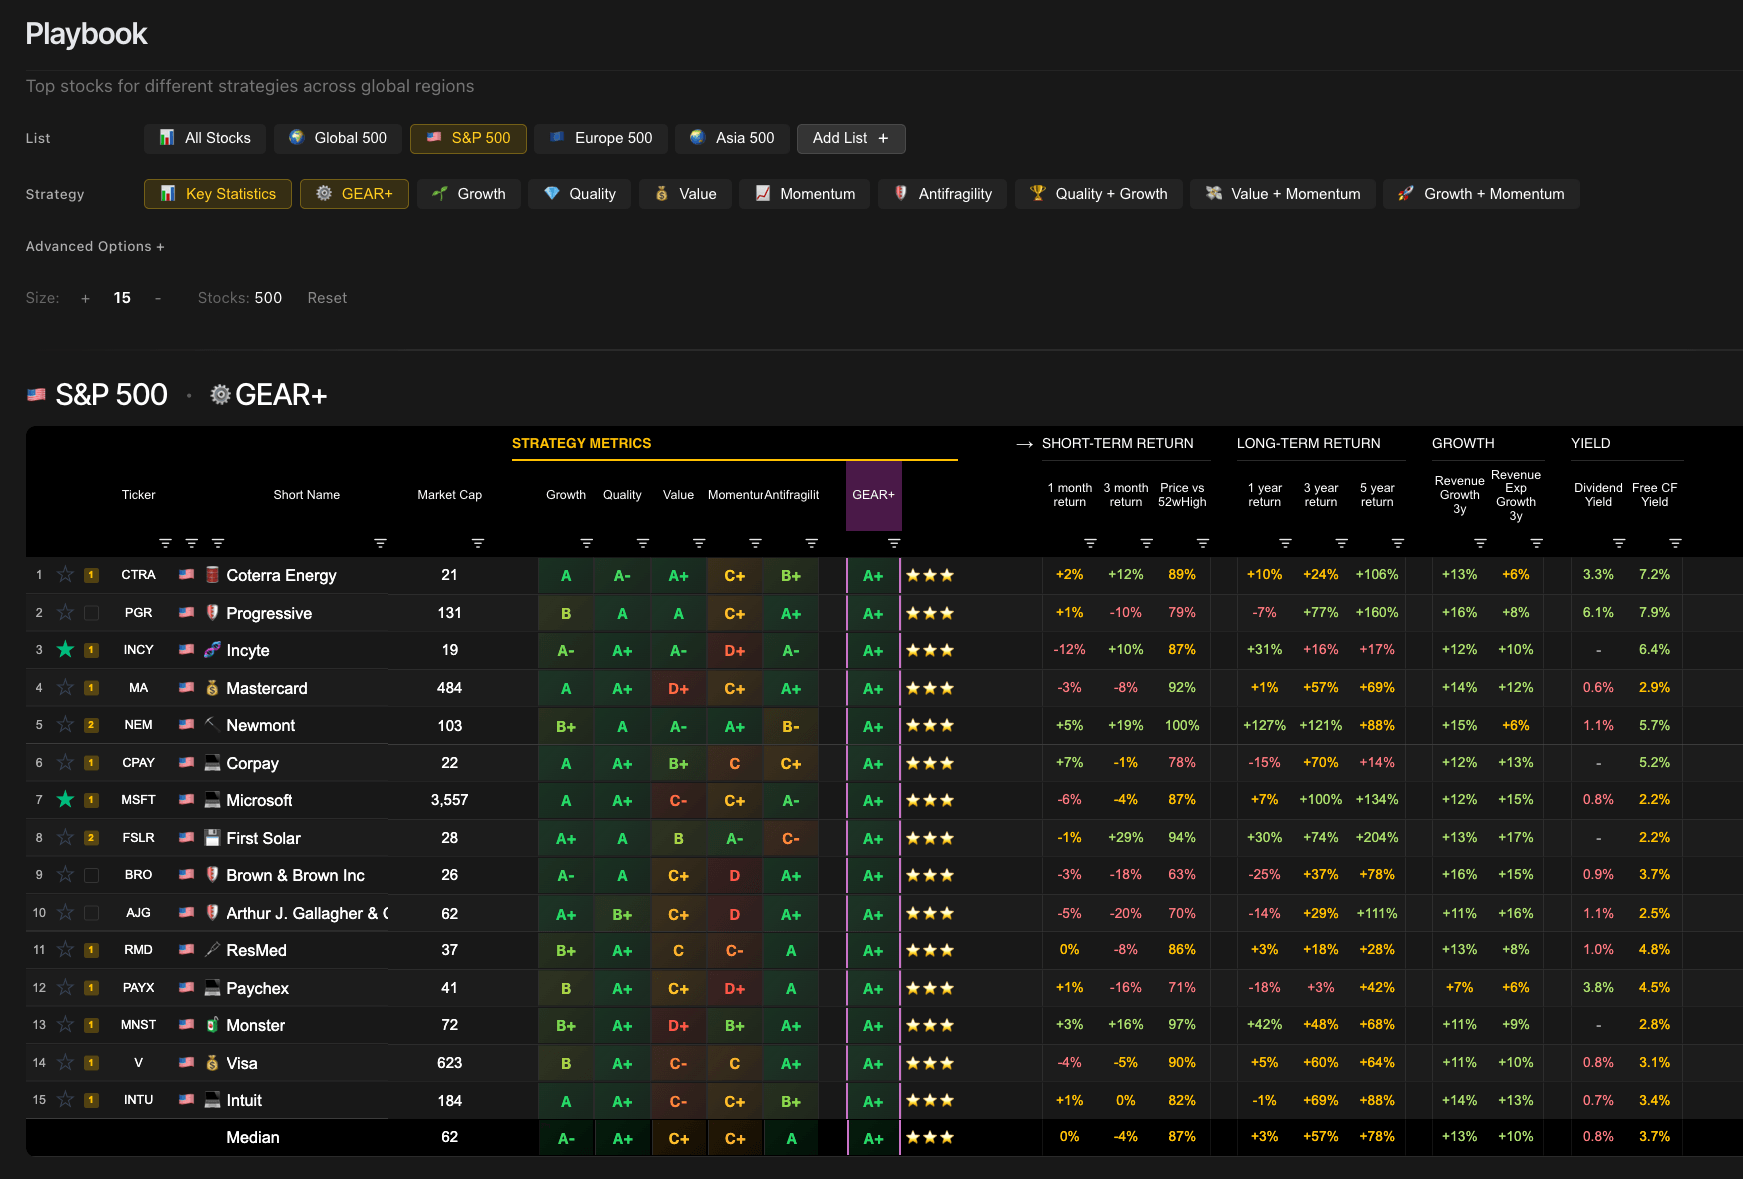Open the filter icon under Market Cap
1743x1179 pixels.
(x=479, y=543)
